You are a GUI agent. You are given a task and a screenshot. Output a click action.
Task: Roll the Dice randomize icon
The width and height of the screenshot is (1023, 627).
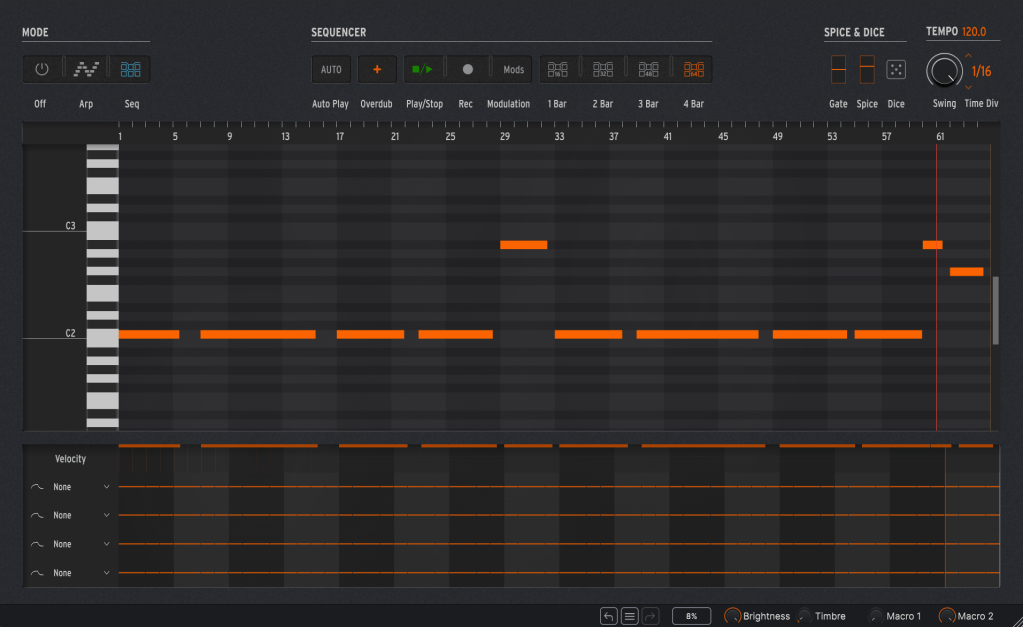click(896, 70)
